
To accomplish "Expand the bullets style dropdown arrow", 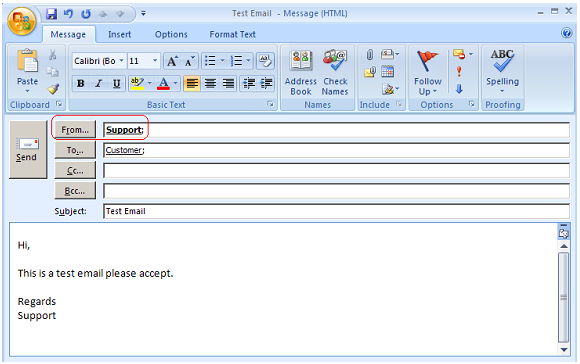I will tap(222, 61).
